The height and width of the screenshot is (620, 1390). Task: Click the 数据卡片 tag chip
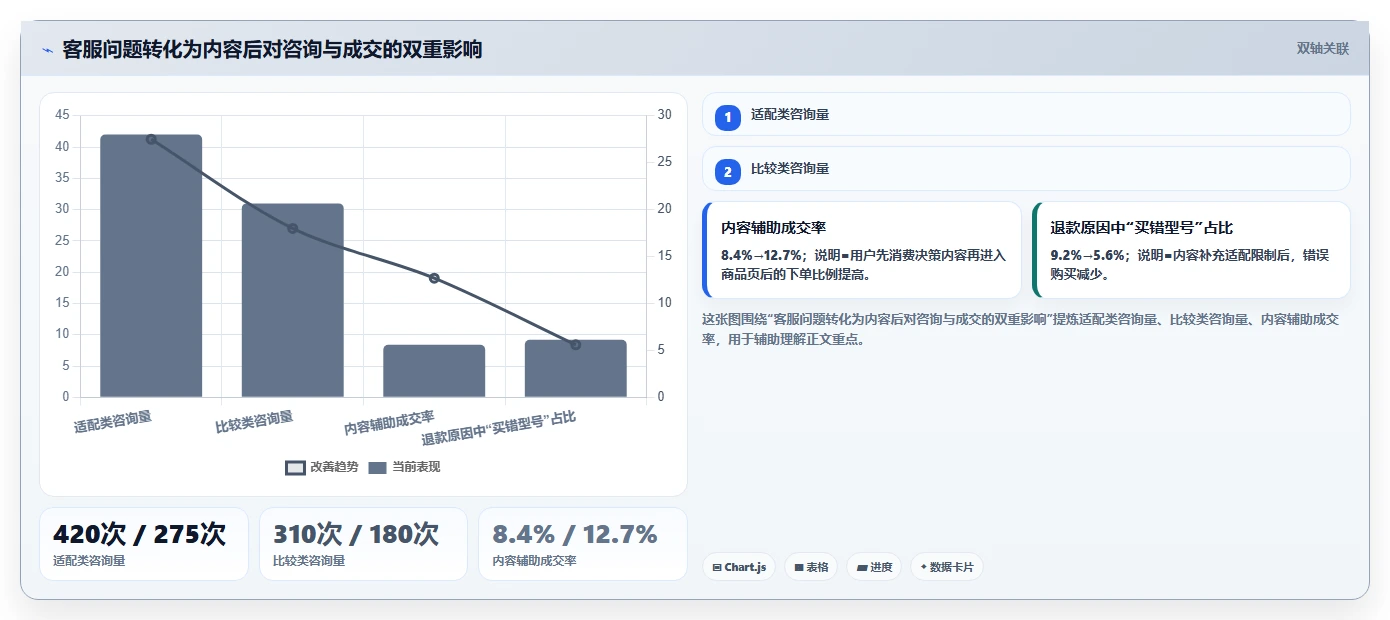(946, 567)
